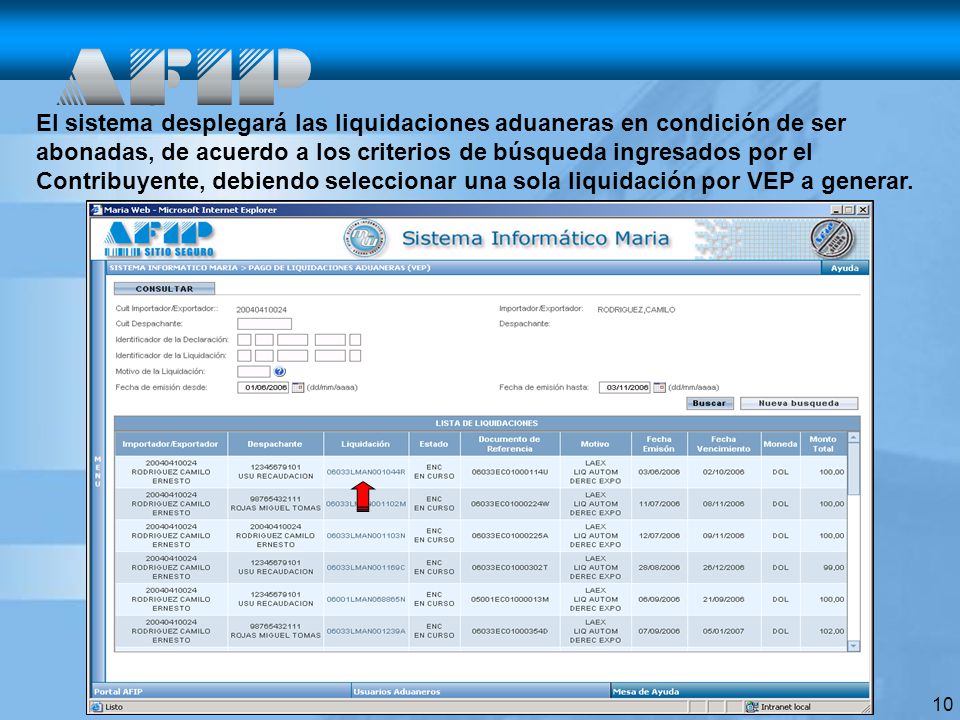
Task: Click the breadcrumb PAGO DE LIQUIDACIONES ADUANERAS (VEP)
Action: click(x=339, y=268)
